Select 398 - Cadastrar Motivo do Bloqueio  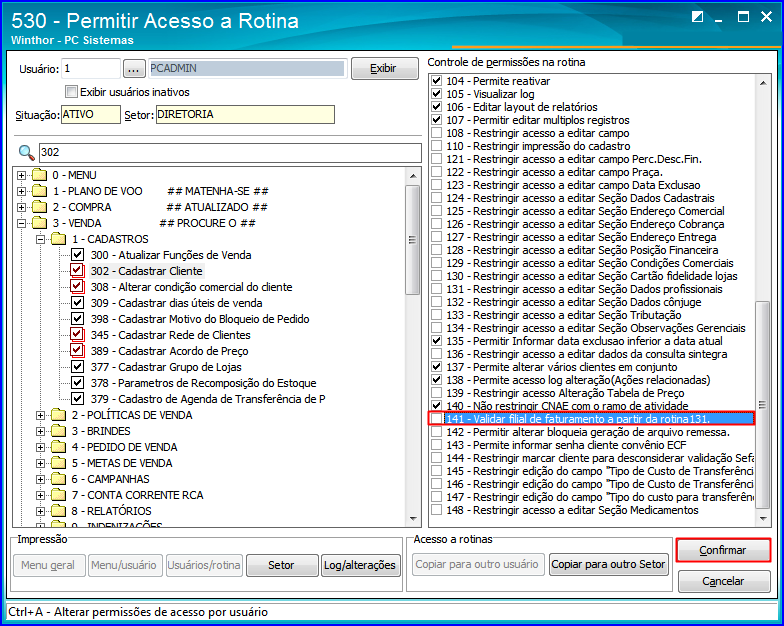tap(200, 319)
